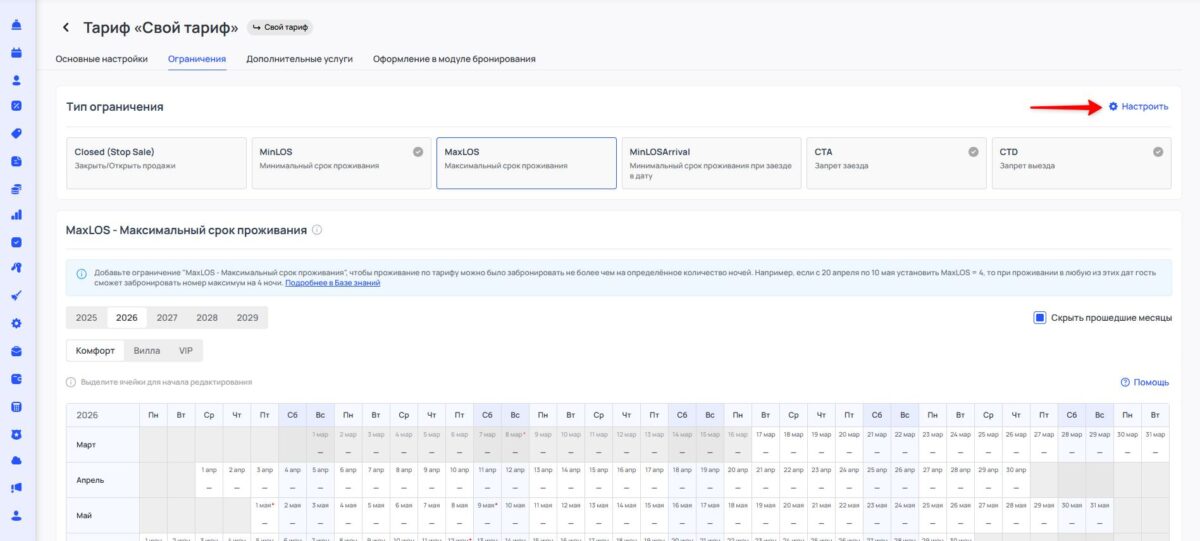Select MaxLOS restriction card
The image size is (1200, 541).
[x=526, y=163]
